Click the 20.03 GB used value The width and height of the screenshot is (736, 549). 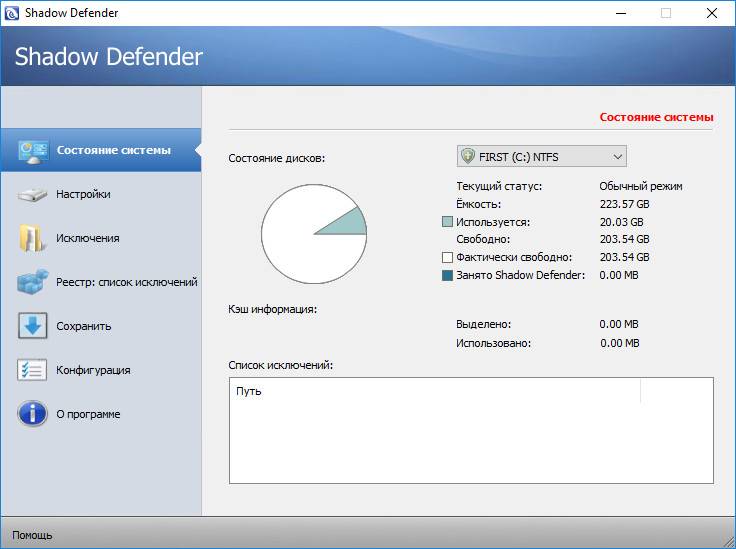click(621, 222)
